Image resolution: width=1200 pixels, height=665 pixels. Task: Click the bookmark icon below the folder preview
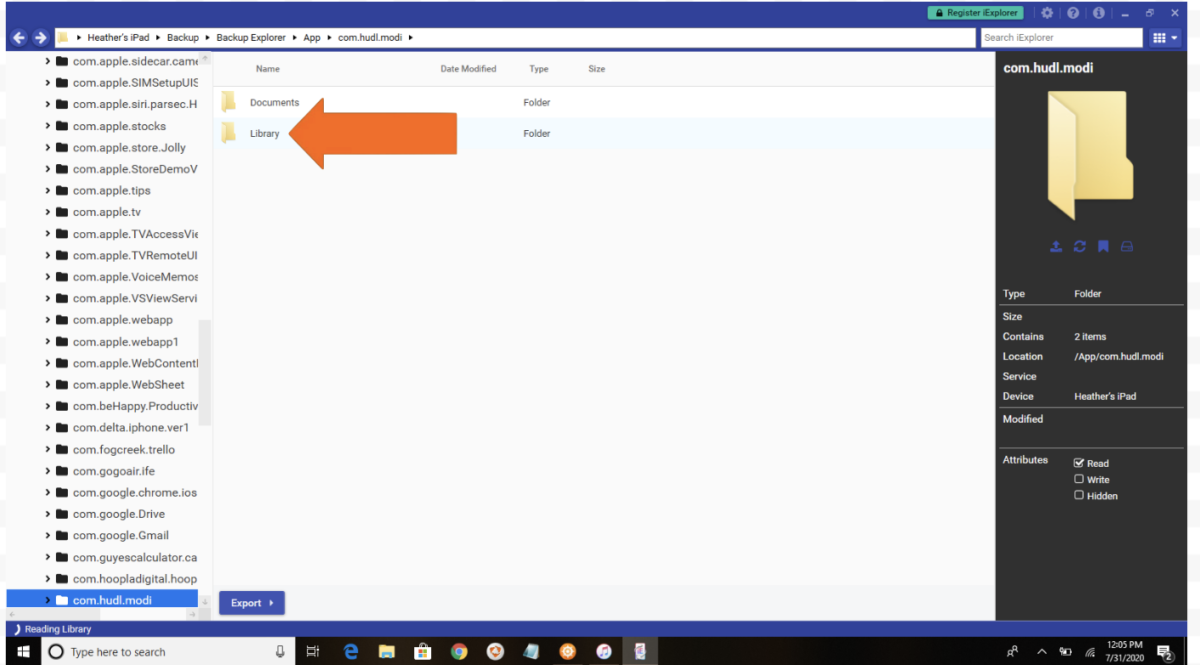[x=1104, y=246]
